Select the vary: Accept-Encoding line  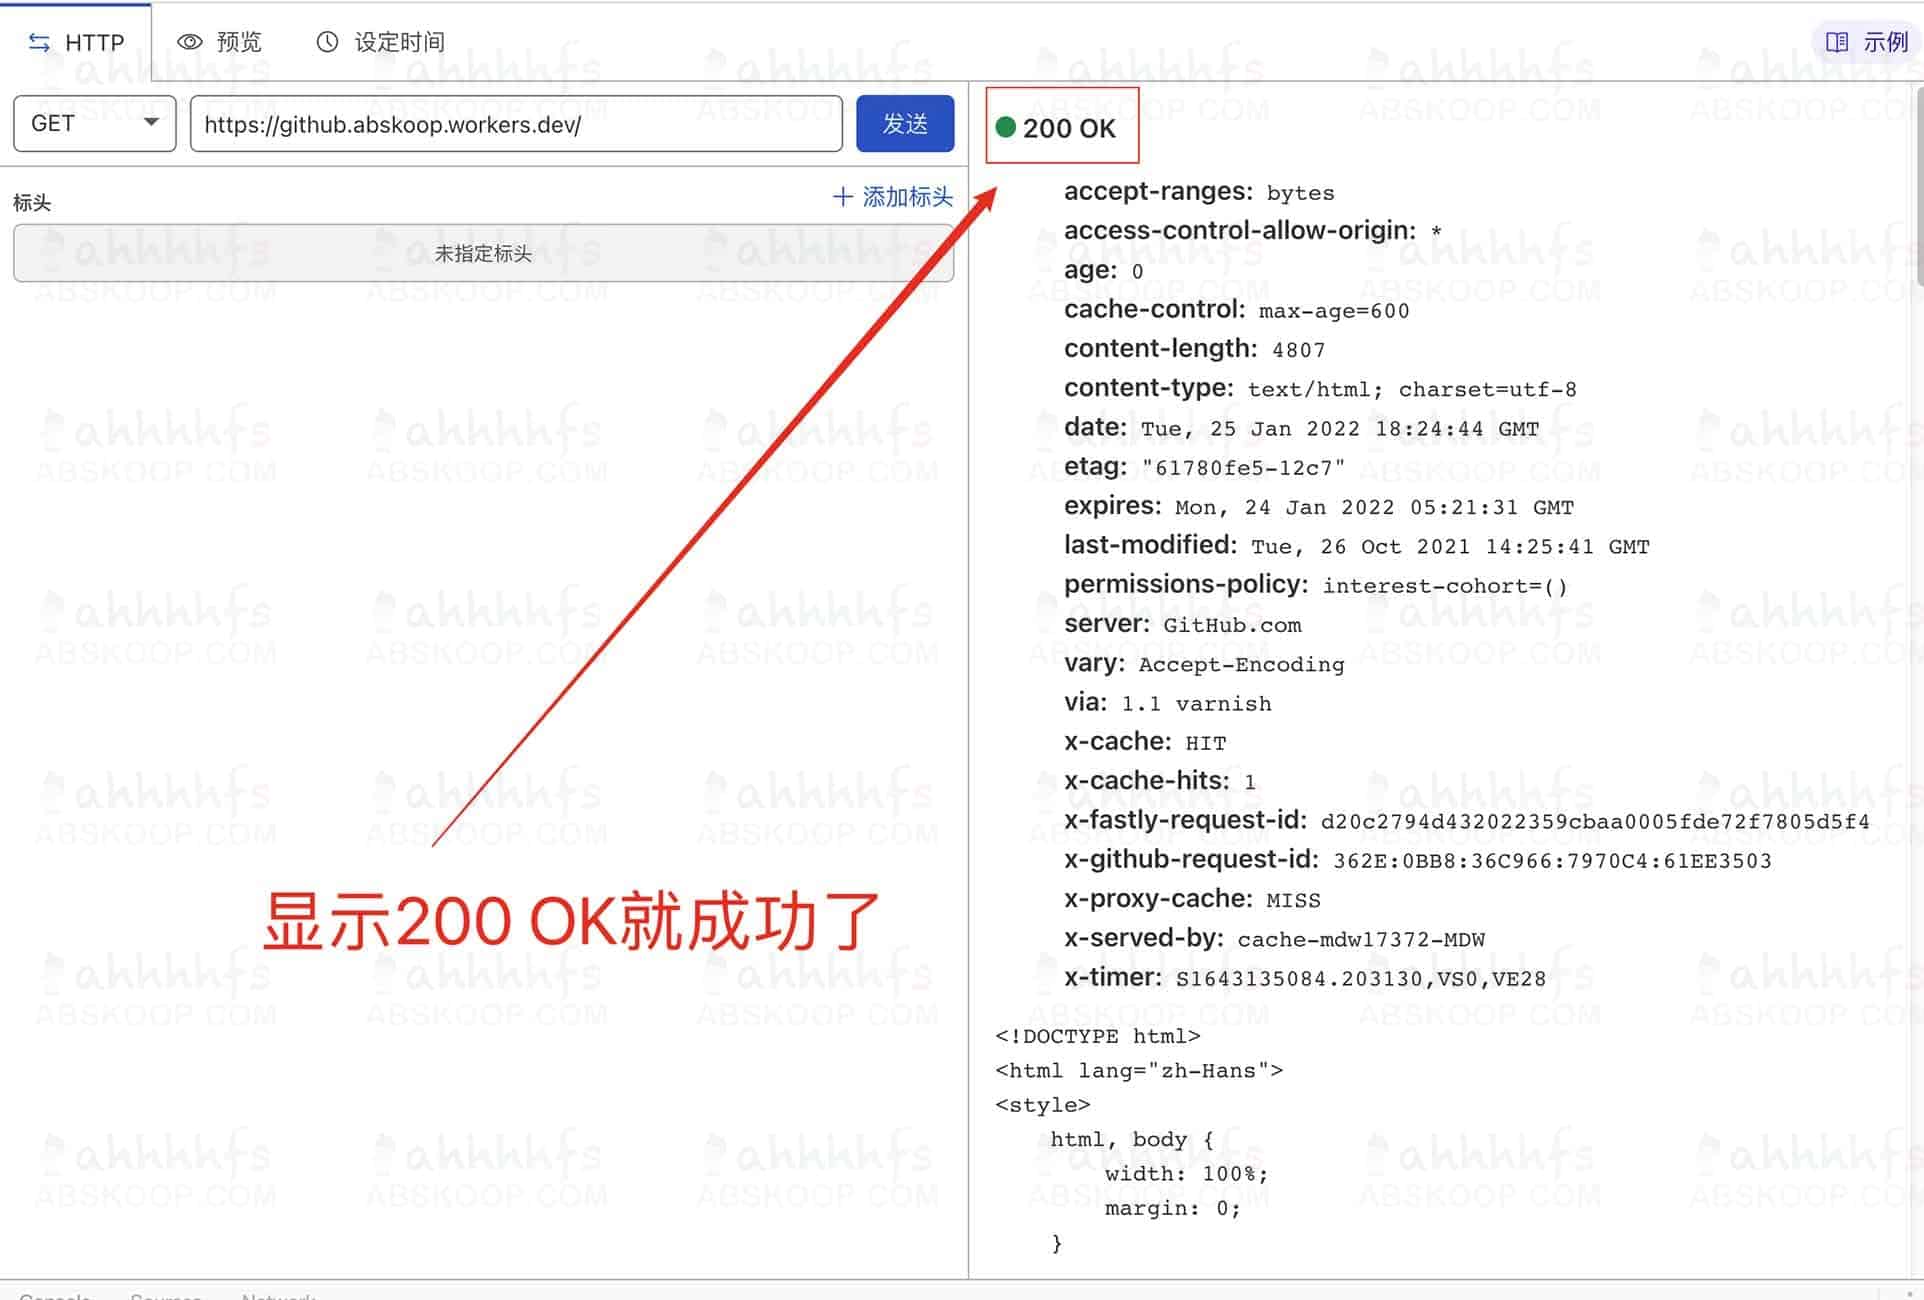(1204, 664)
